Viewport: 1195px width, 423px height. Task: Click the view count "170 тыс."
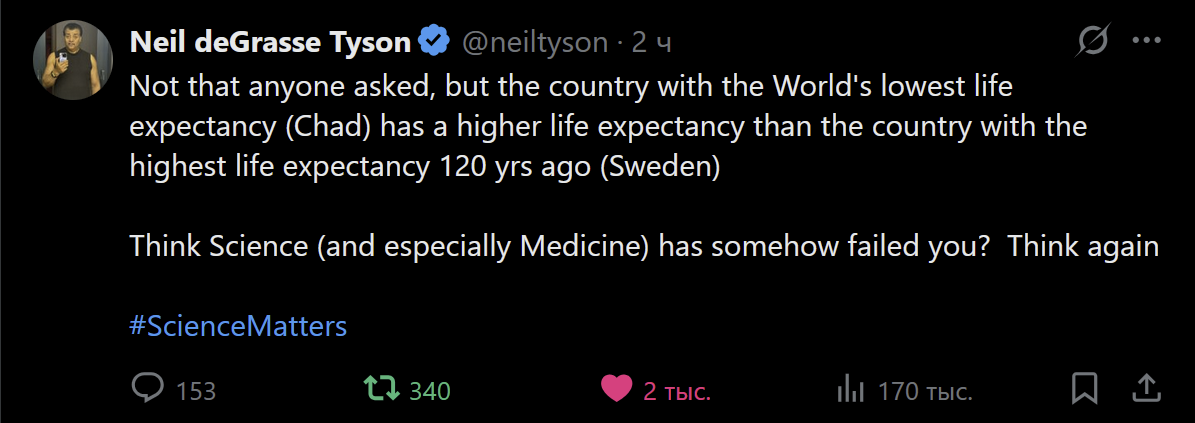(924, 391)
